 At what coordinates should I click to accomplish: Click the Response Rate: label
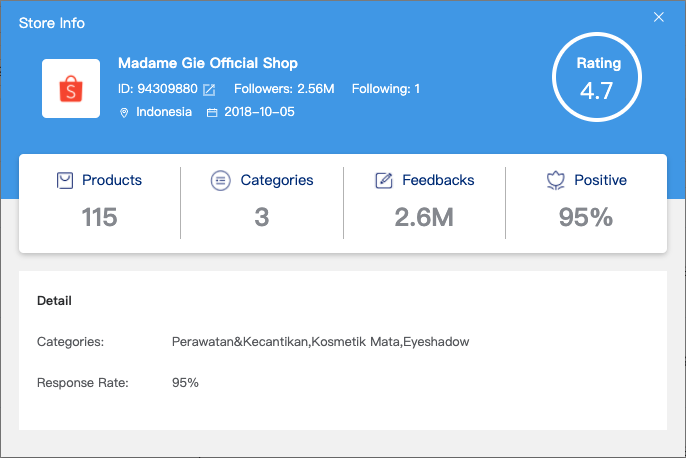[83, 383]
